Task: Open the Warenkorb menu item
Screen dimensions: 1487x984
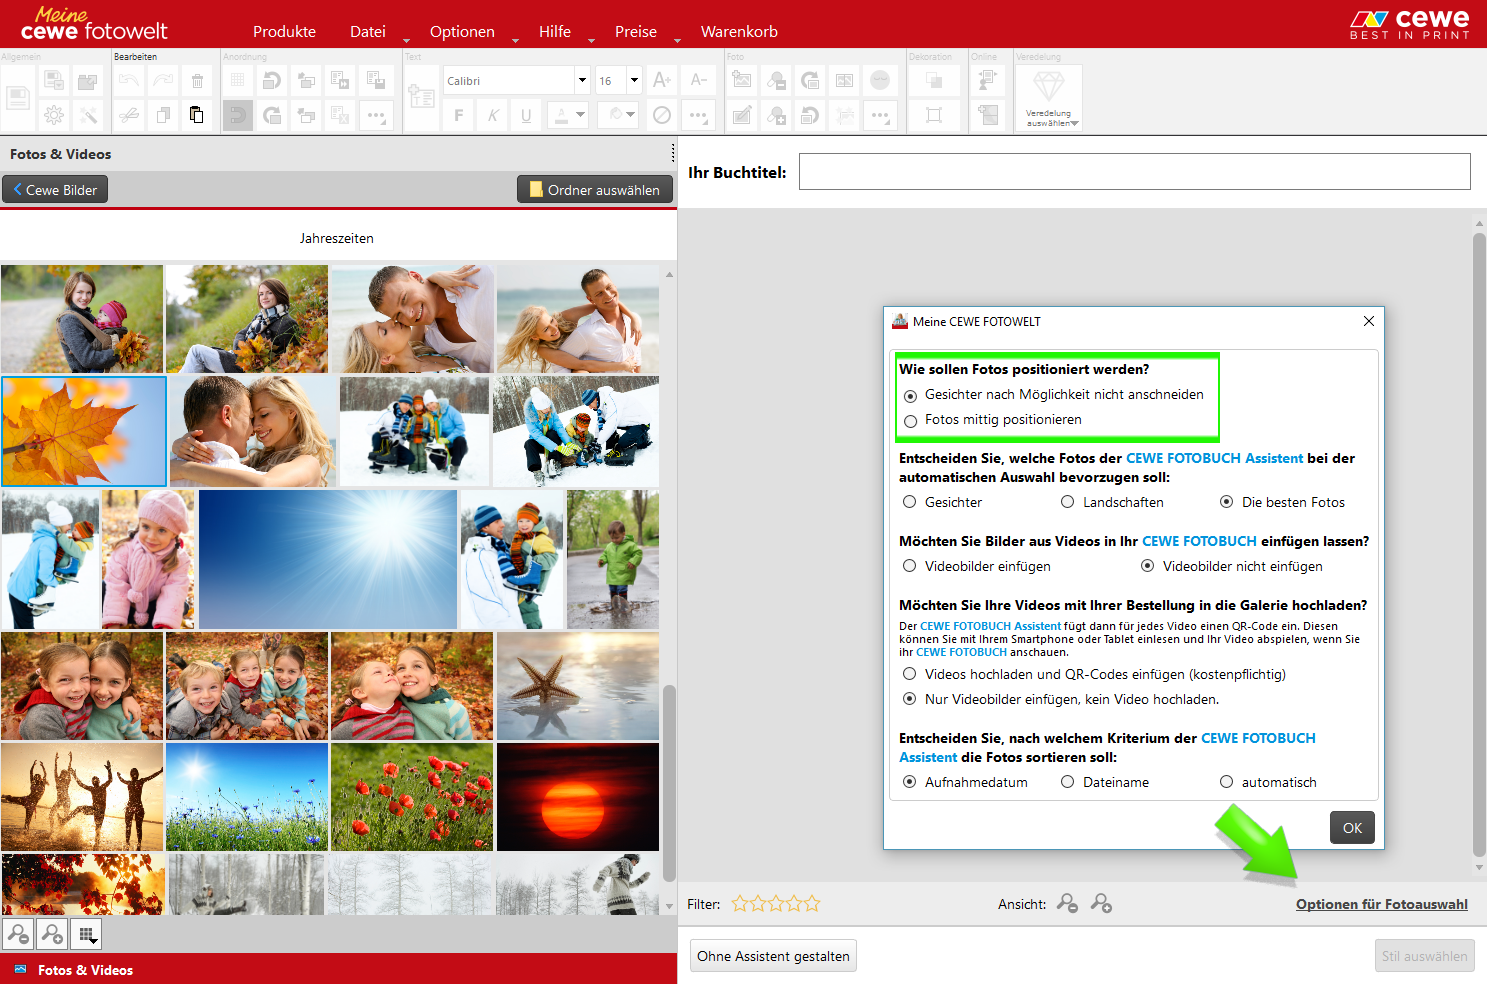Action: [x=739, y=32]
